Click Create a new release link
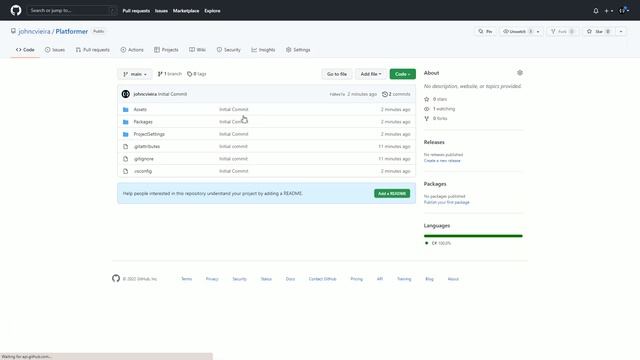 pyautogui.click(x=442, y=160)
